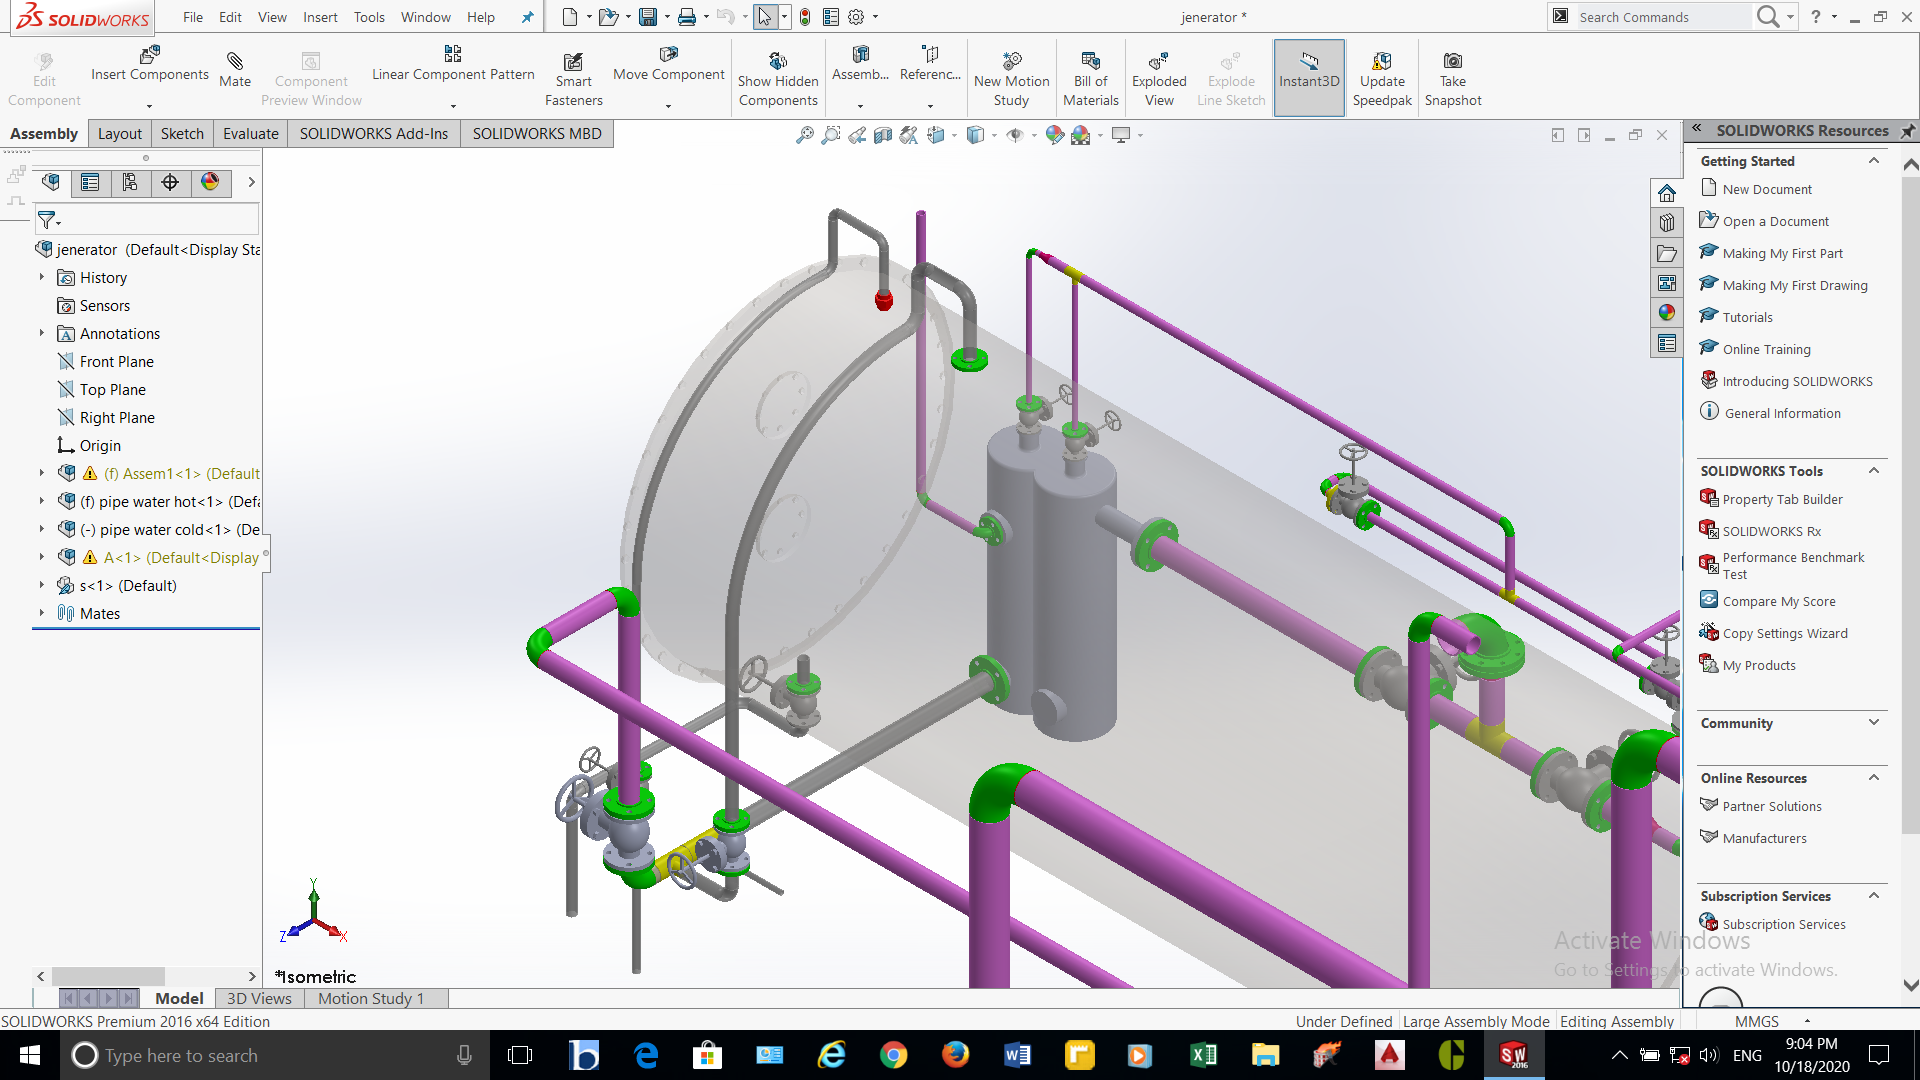Image resolution: width=1920 pixels, height=1080 pixels.
Task: Toggle Large Assembly Mode in status bar
Action: click(x=1475, y=1021)
